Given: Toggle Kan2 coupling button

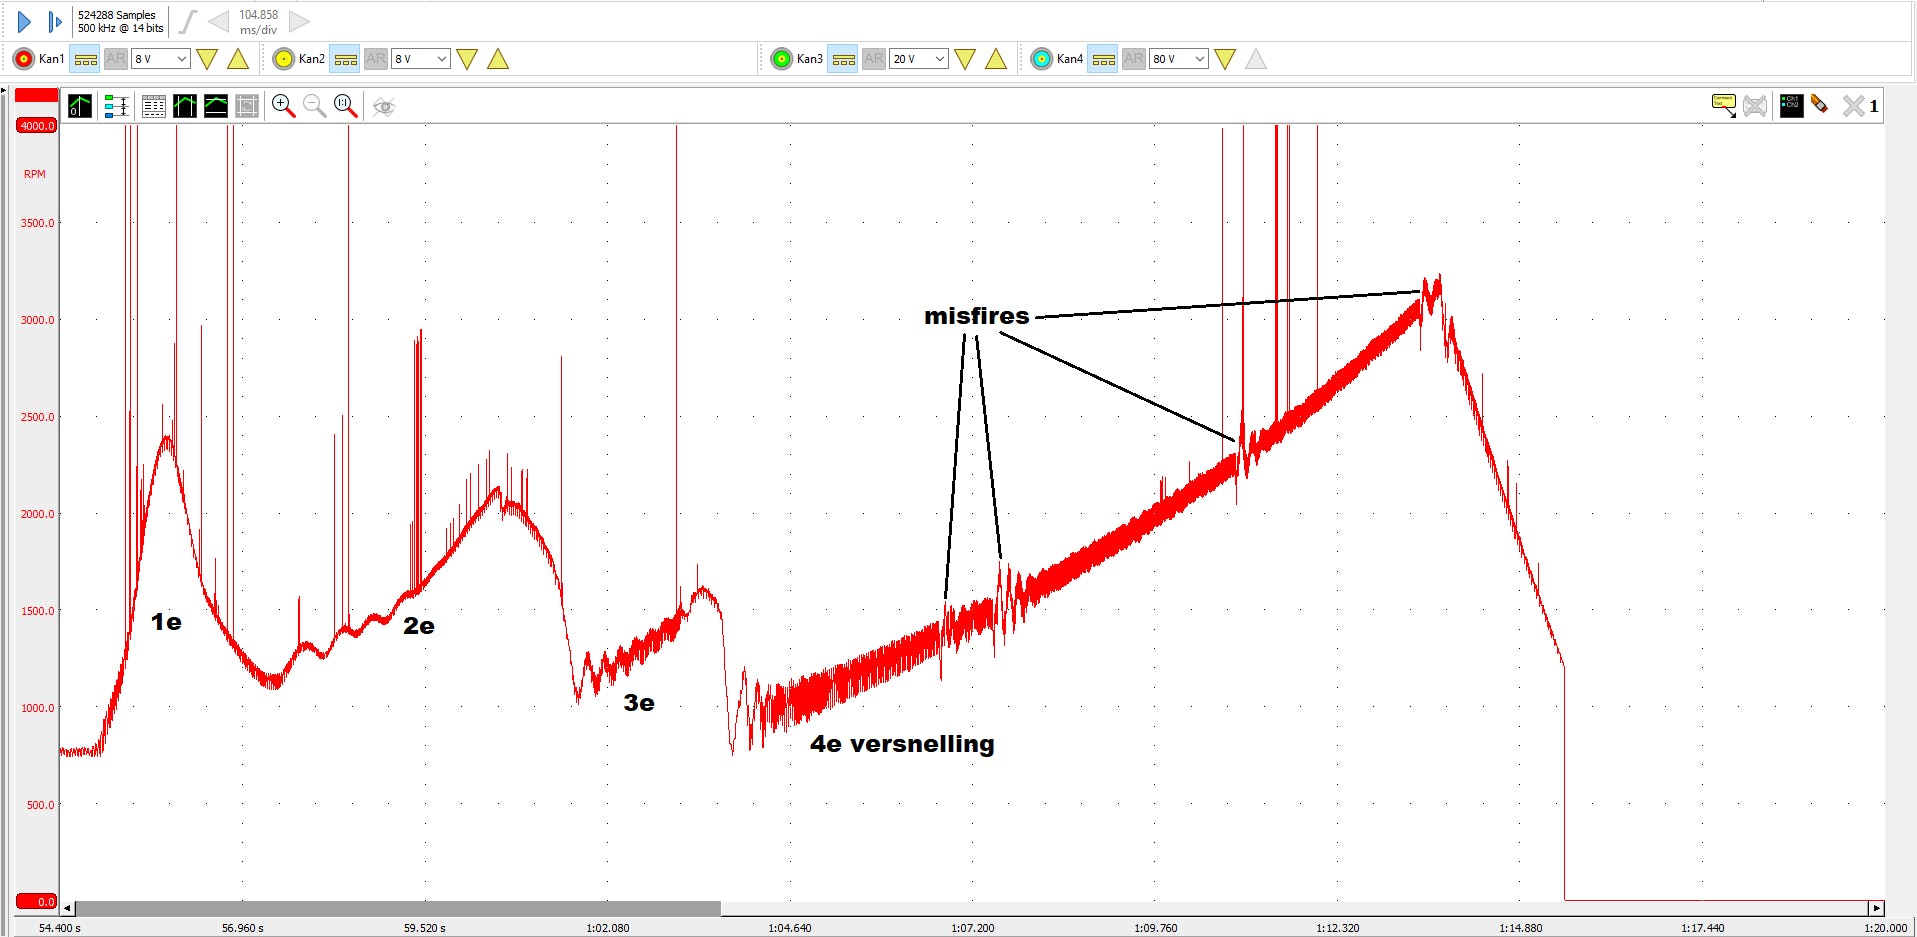Looking at the screenshot, I should click(x=345, y=59).
